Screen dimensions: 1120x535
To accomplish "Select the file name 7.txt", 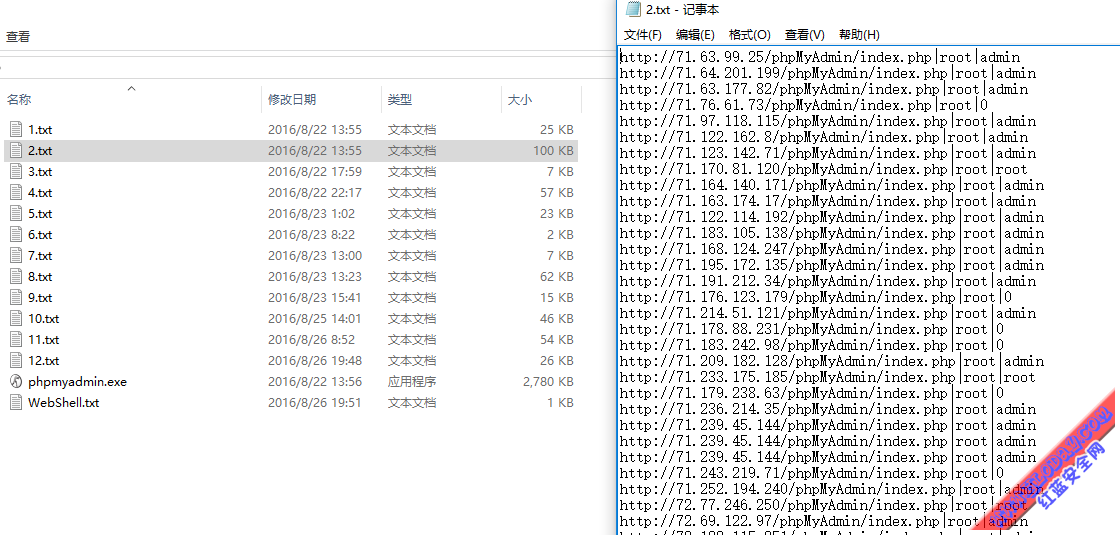I will [x=40, y=256].
